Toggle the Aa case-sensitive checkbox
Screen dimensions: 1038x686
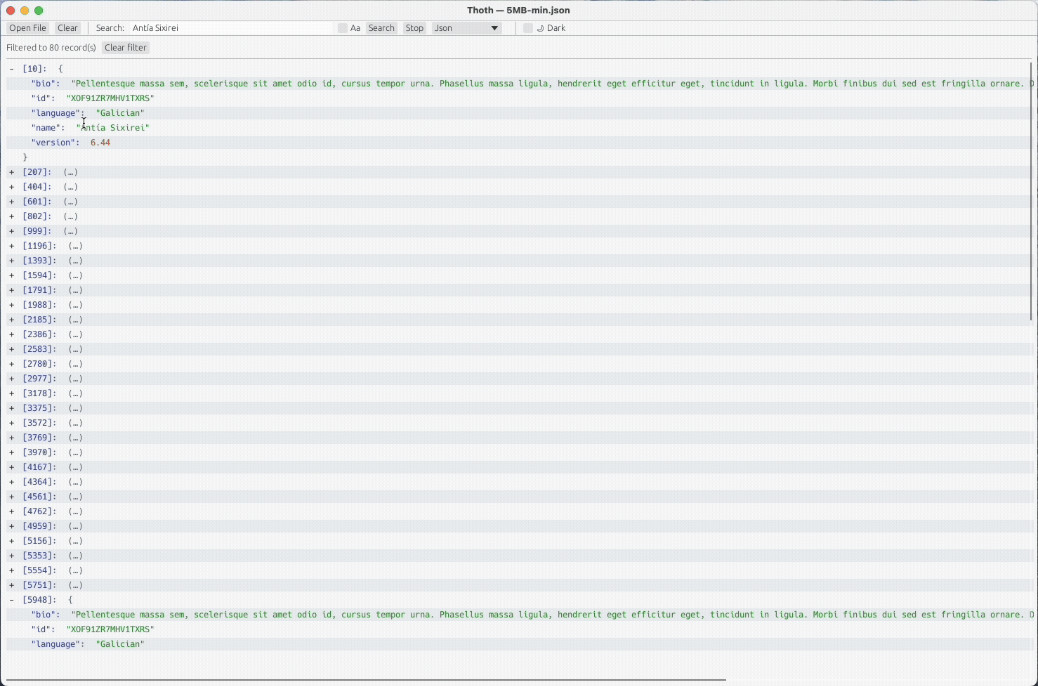(342, 28)
